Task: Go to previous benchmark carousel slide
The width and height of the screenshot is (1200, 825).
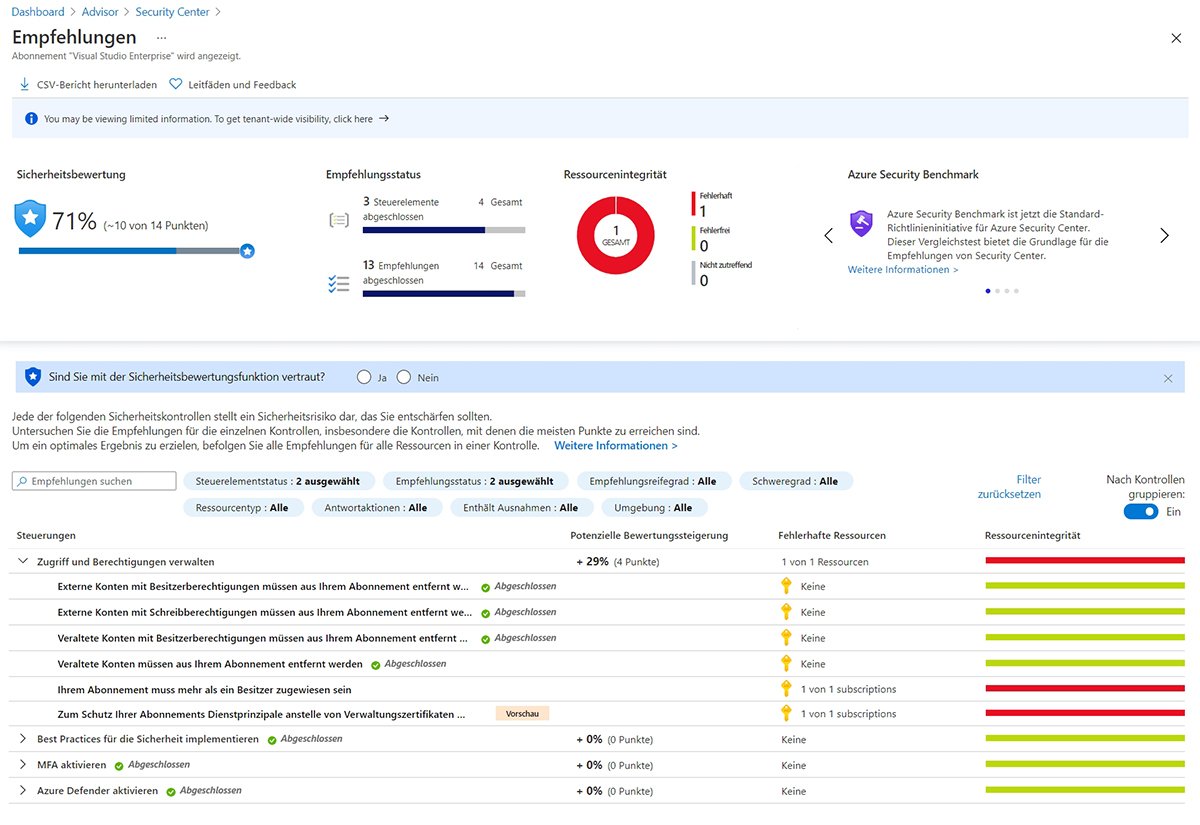Action: 828,236
